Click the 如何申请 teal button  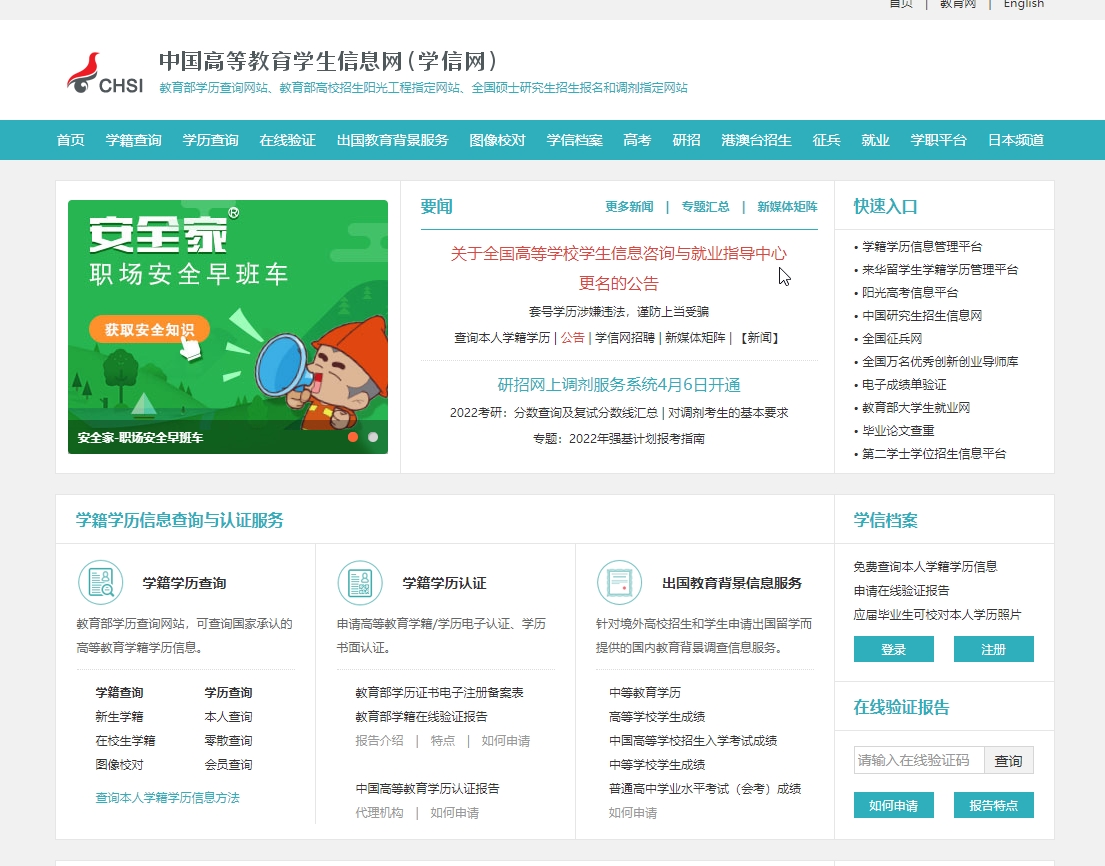(894, 805)
